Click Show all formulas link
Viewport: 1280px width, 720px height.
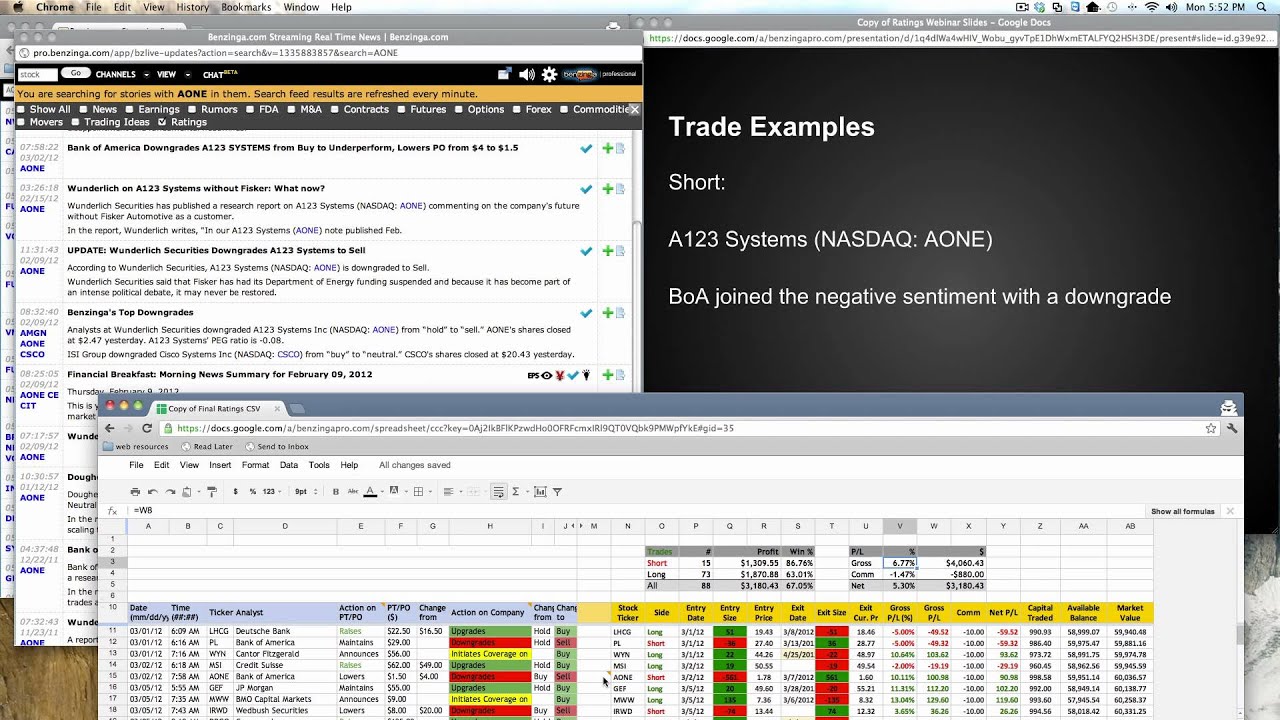1183,511
